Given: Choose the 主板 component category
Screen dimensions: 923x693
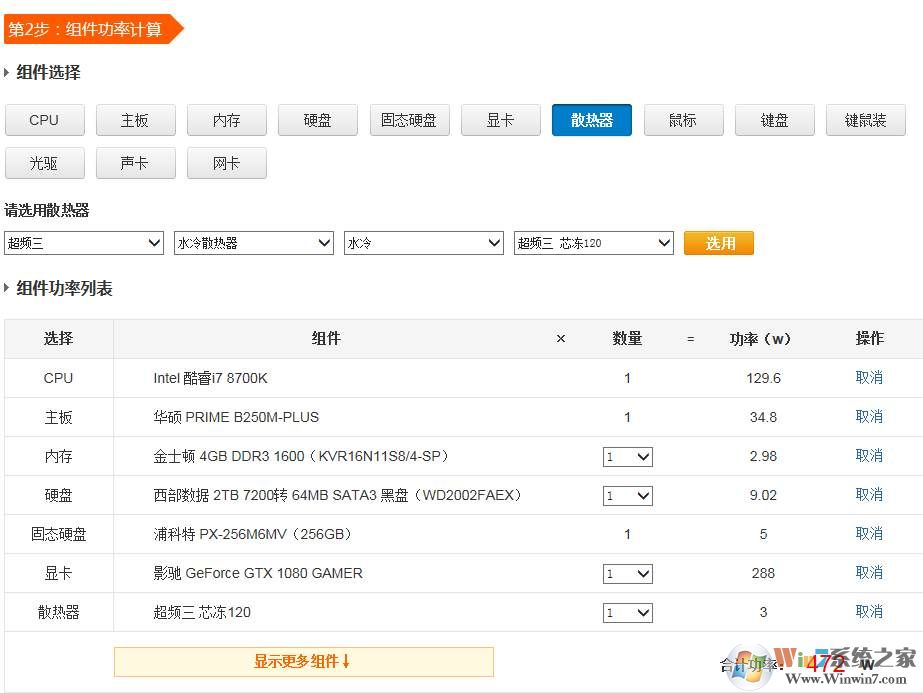Looking at the screenshot, I should click(x=135, y=120).
